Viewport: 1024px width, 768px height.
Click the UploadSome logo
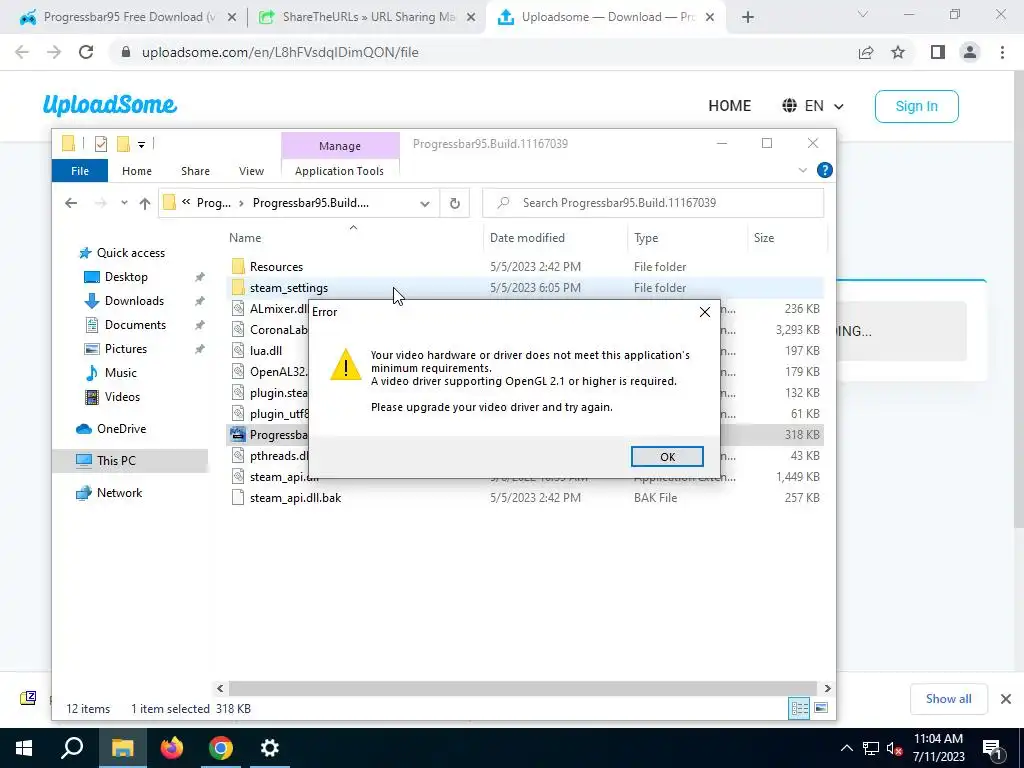tap(110, 105)
